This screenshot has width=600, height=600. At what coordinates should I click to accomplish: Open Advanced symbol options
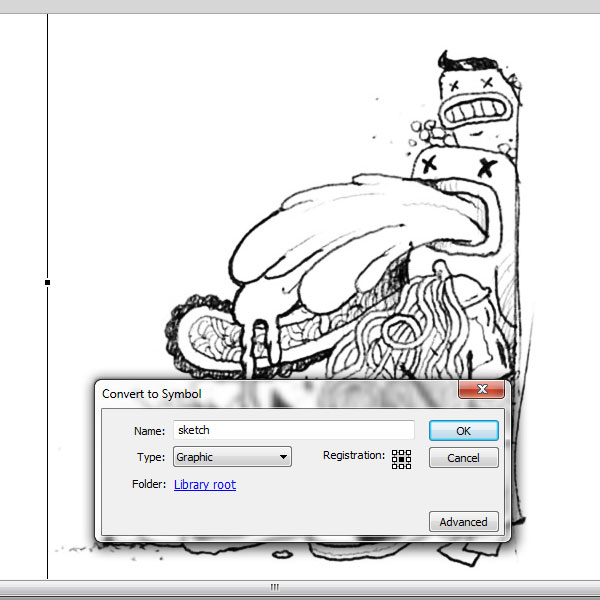(463, 522)
